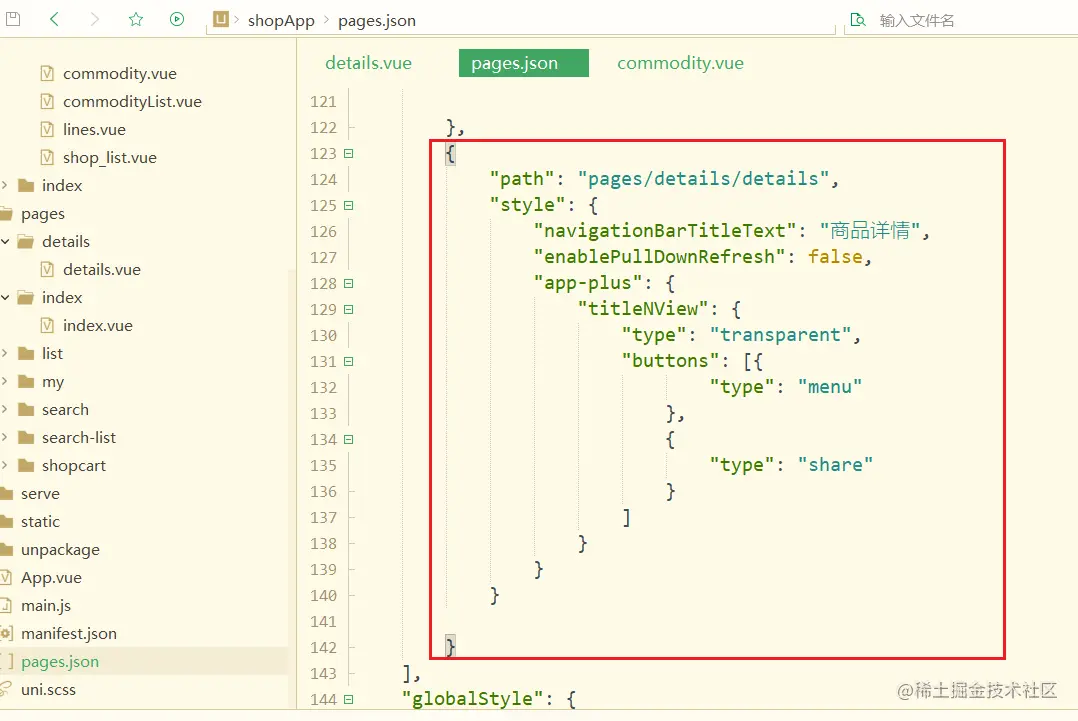Viewport: 1078px width, 721px height.
Task: Fold the object block at line 134
Action: 349,440
